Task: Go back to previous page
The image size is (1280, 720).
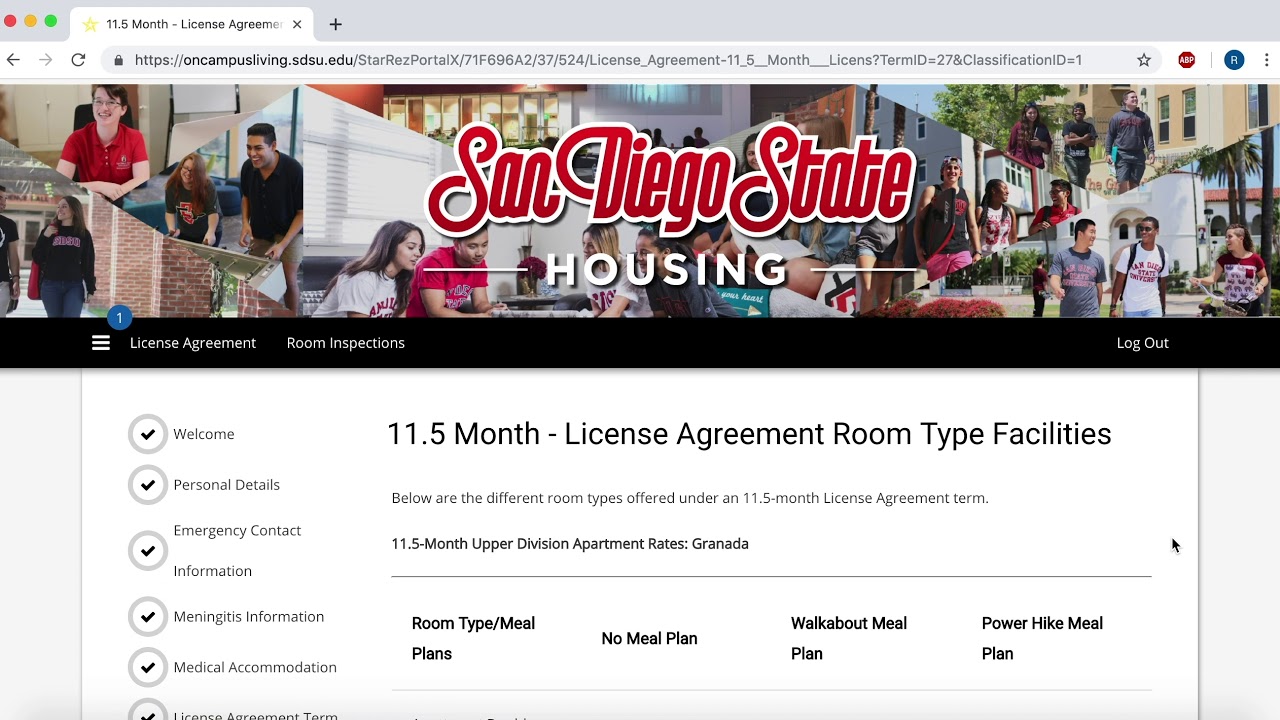Action: 13,60
